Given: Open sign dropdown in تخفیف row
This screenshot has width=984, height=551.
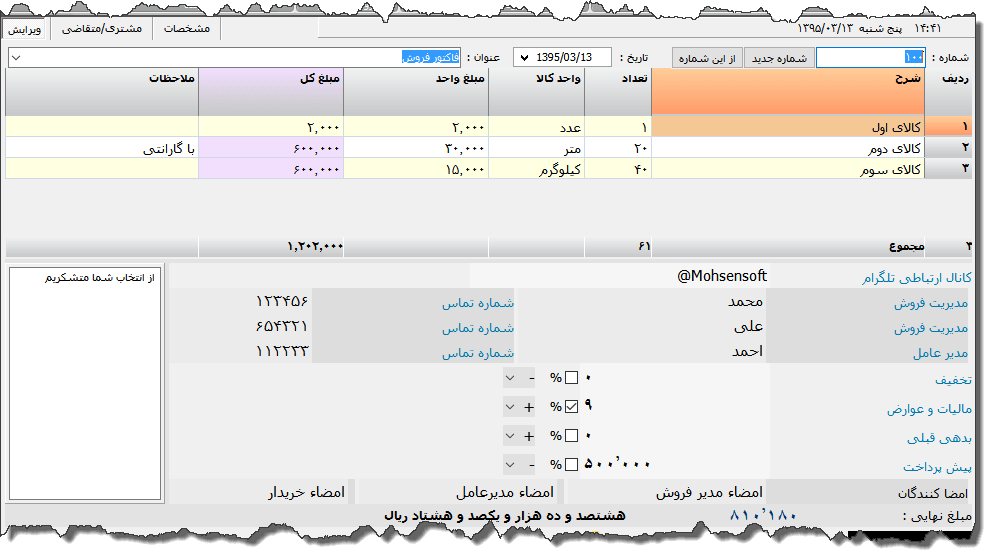Looking at the screenshot, I should [510, 378].
